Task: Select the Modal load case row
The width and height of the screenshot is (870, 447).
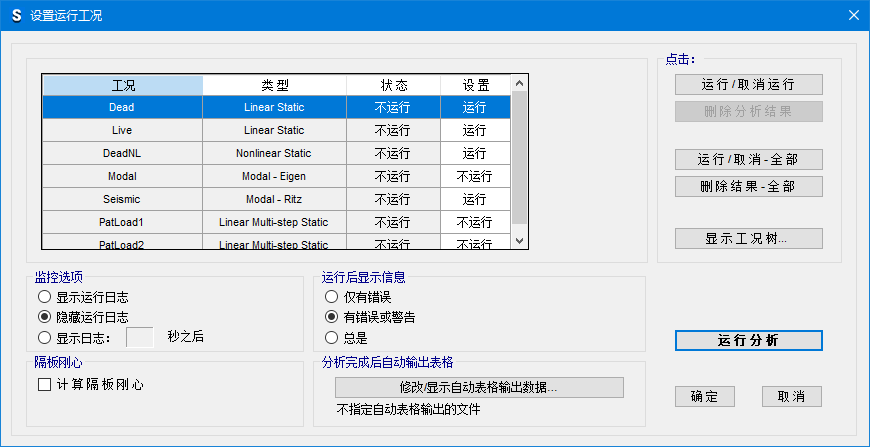Action: [122, 176]
